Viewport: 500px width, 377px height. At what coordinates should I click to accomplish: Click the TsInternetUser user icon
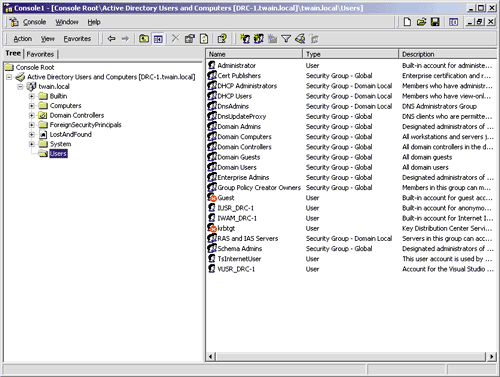point(212,259)
